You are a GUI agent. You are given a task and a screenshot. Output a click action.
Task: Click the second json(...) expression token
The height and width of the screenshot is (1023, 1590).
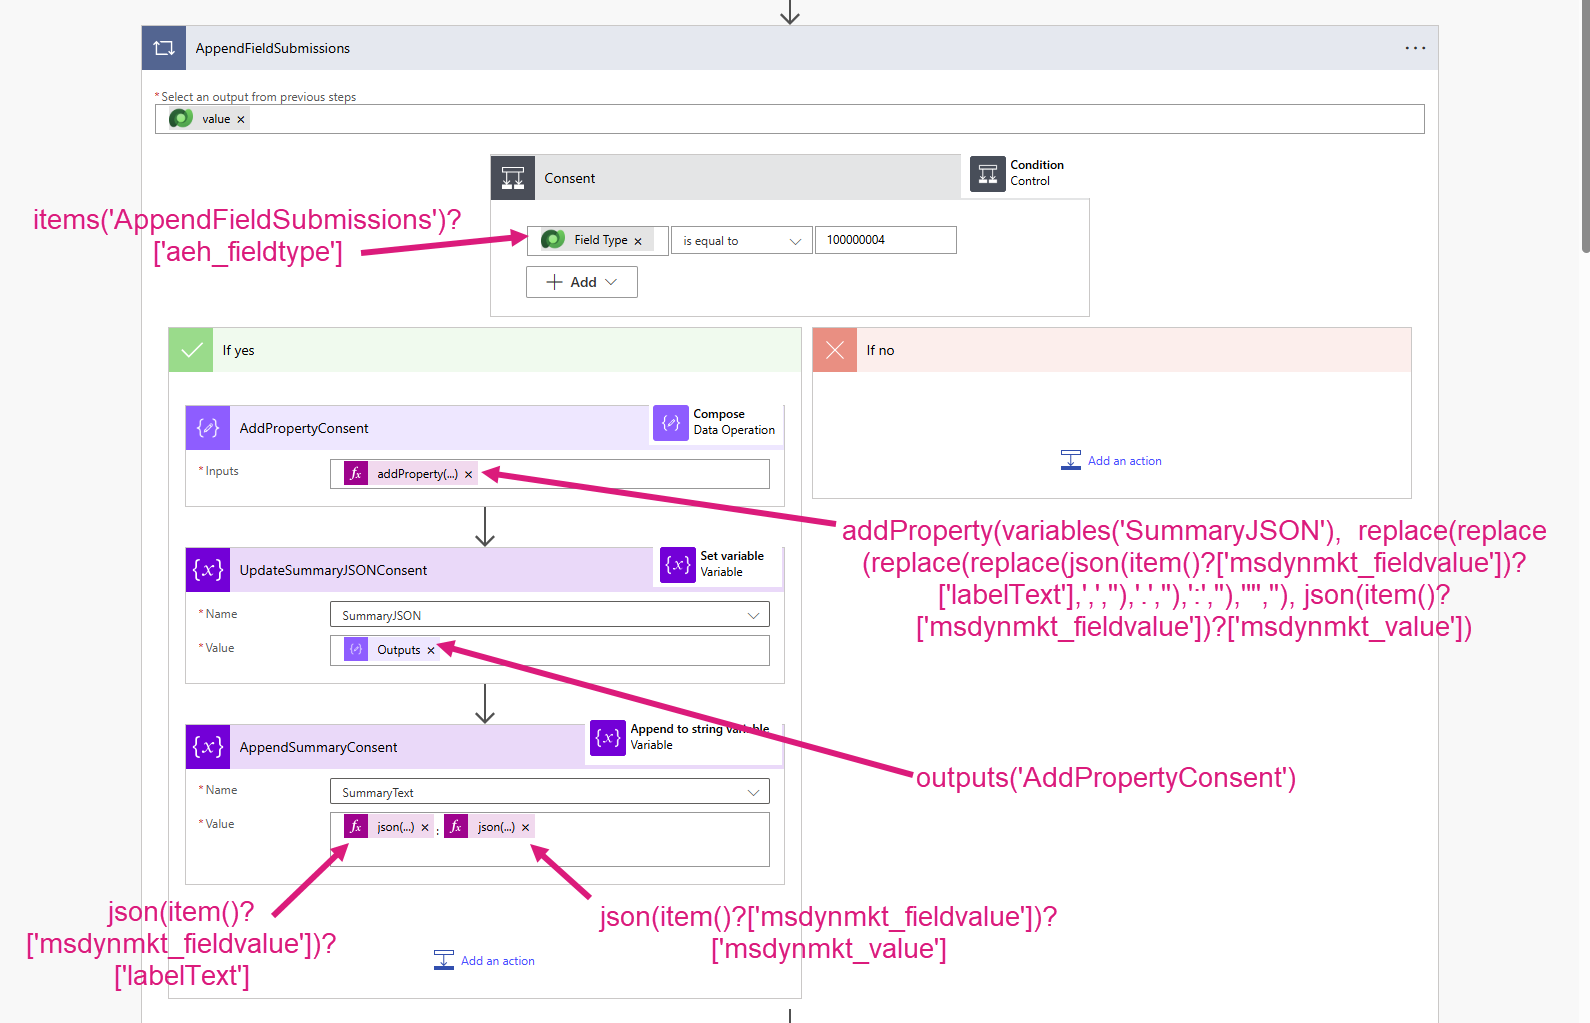[x=489, y=827]
